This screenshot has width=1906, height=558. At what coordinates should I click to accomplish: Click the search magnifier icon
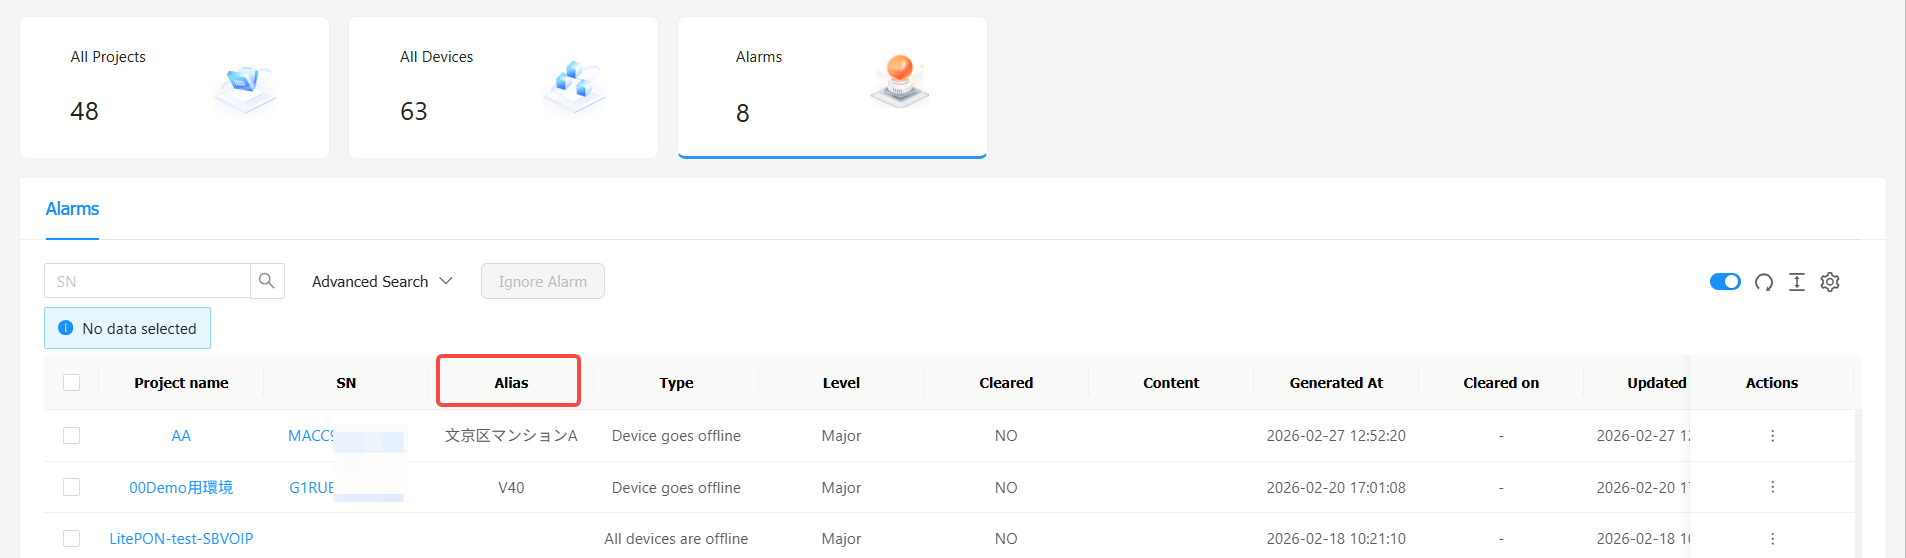(x=267, y=281)
